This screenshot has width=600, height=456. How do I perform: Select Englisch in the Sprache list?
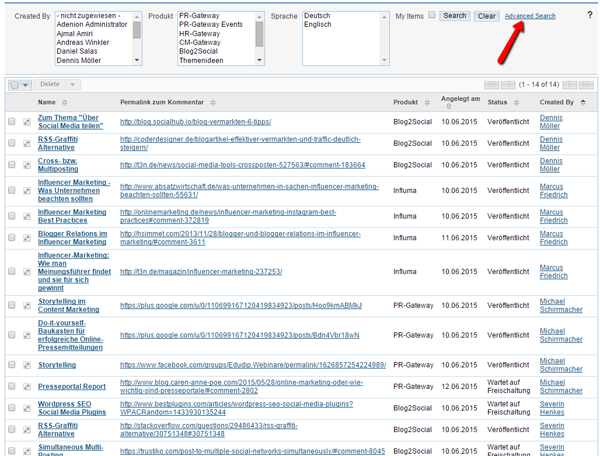coord(319,25)
